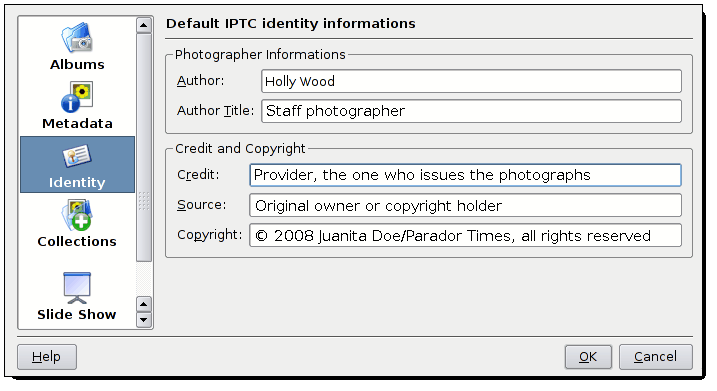Confirm settings with the OK button

click(588, 357)
